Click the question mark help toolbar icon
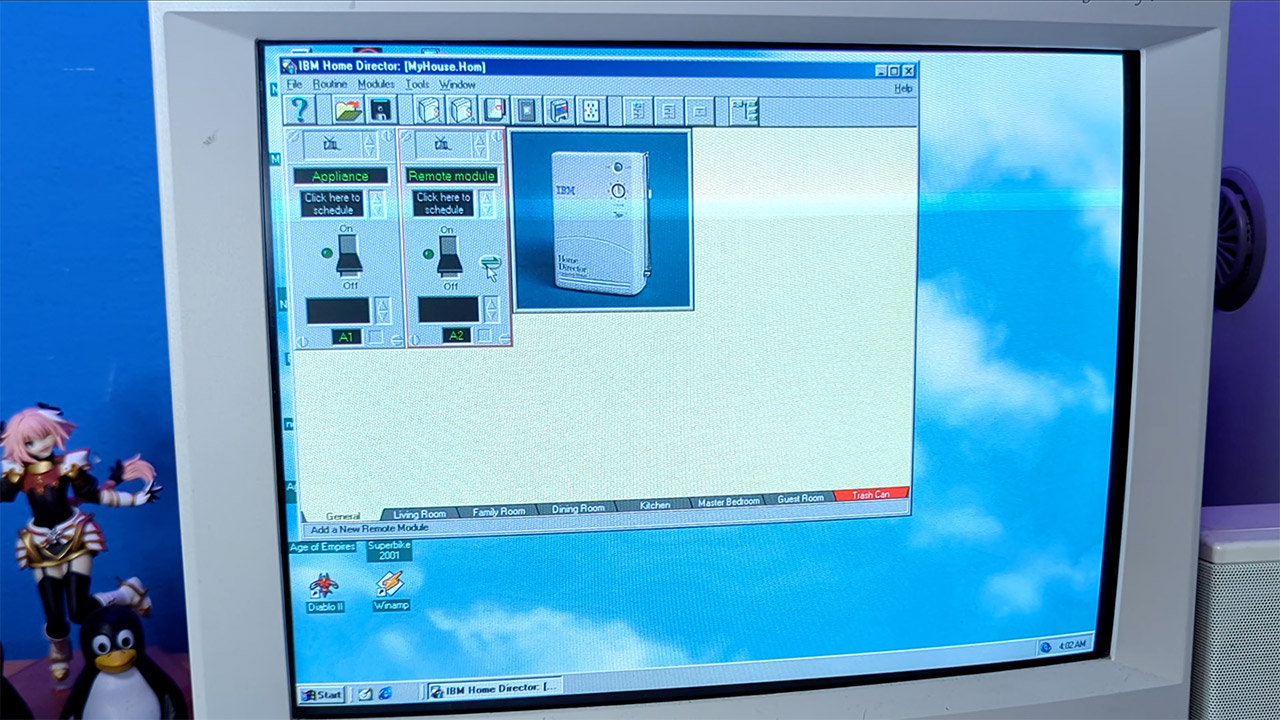Image resolution: width=1280 pixels, height=720 pixels. point(299,110)
